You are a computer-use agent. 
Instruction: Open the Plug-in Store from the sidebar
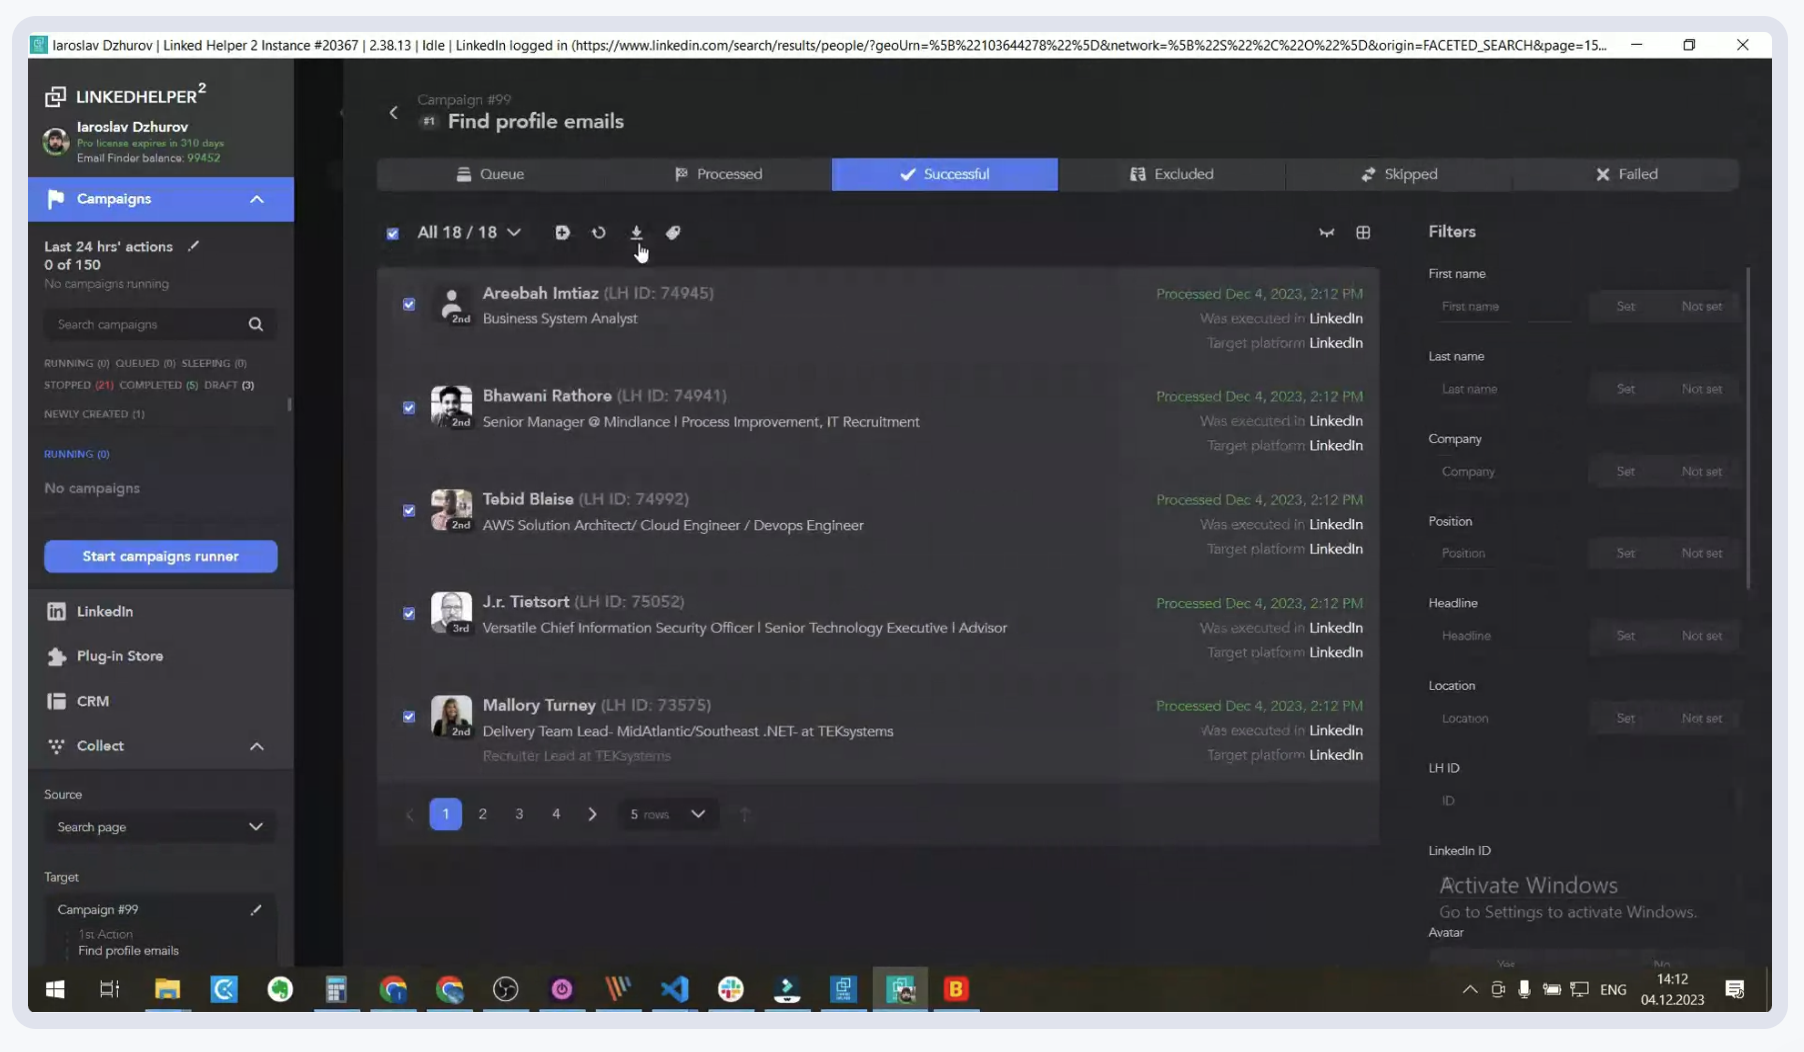118,656
